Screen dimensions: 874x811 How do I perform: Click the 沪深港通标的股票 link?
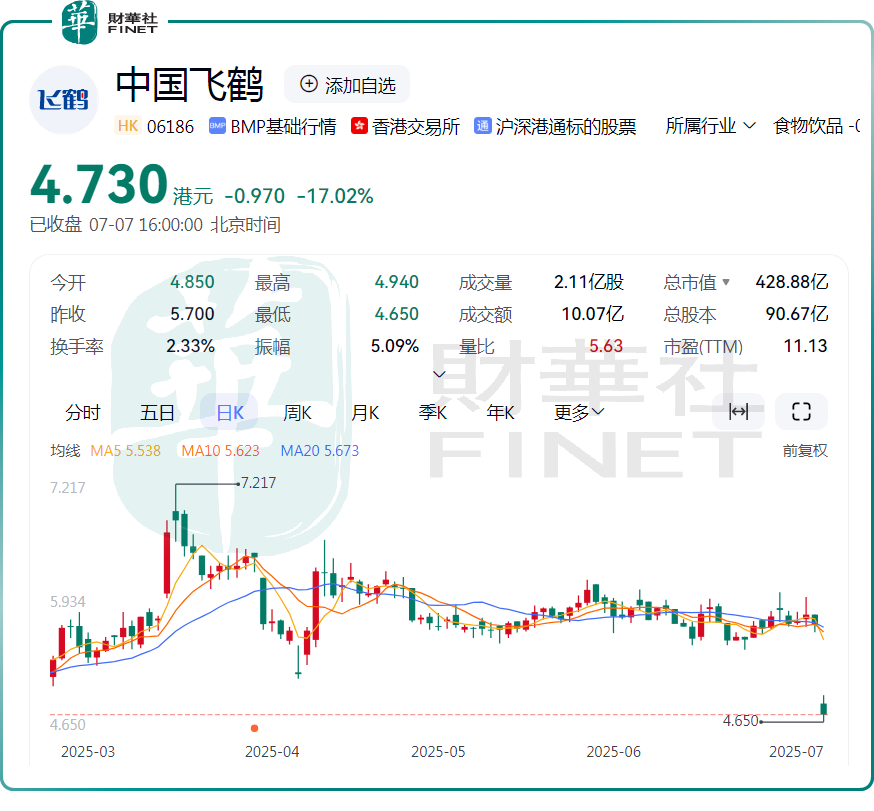(x=566, y=127)
